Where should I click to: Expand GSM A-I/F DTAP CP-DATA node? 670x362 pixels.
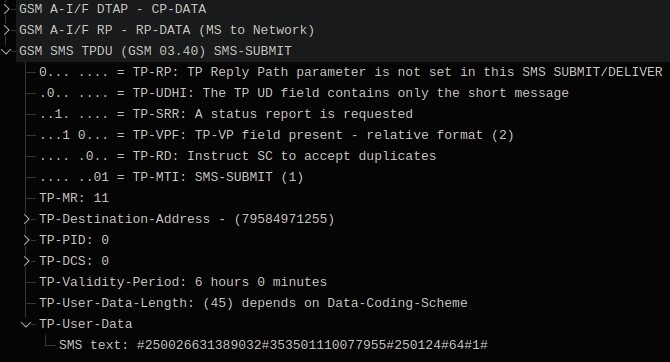tap(6, 9)
